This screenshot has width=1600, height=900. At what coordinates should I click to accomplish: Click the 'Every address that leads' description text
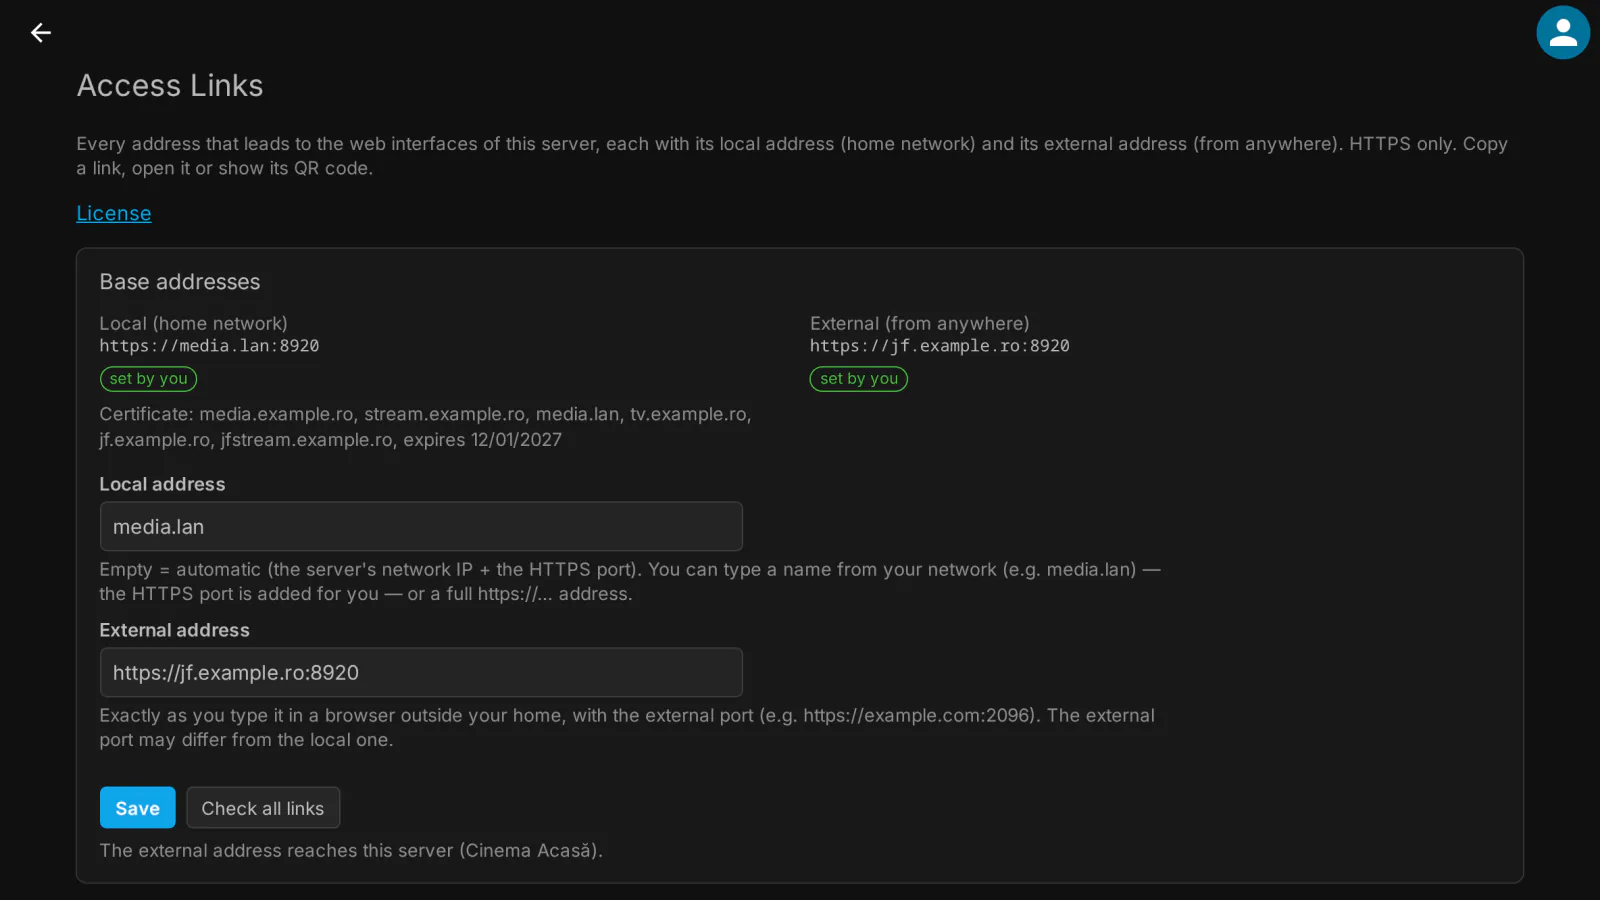[x=792, y=156]
